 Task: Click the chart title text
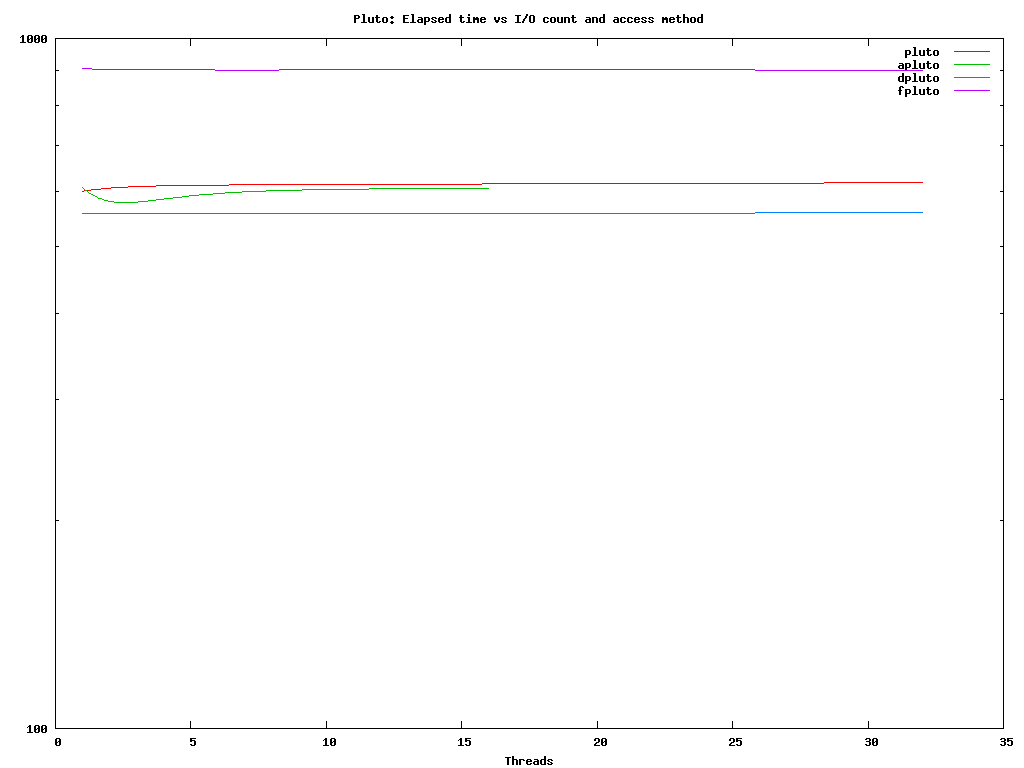[528, 19]
